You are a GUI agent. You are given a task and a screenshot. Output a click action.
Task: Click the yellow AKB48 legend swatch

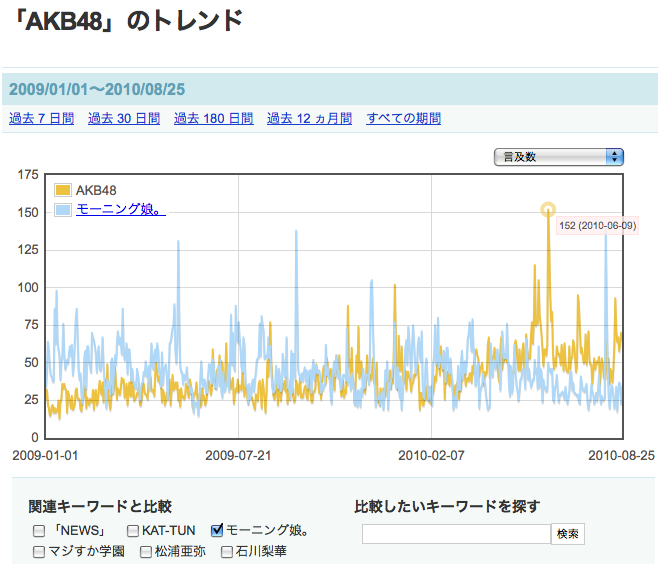tap(63, 190)
